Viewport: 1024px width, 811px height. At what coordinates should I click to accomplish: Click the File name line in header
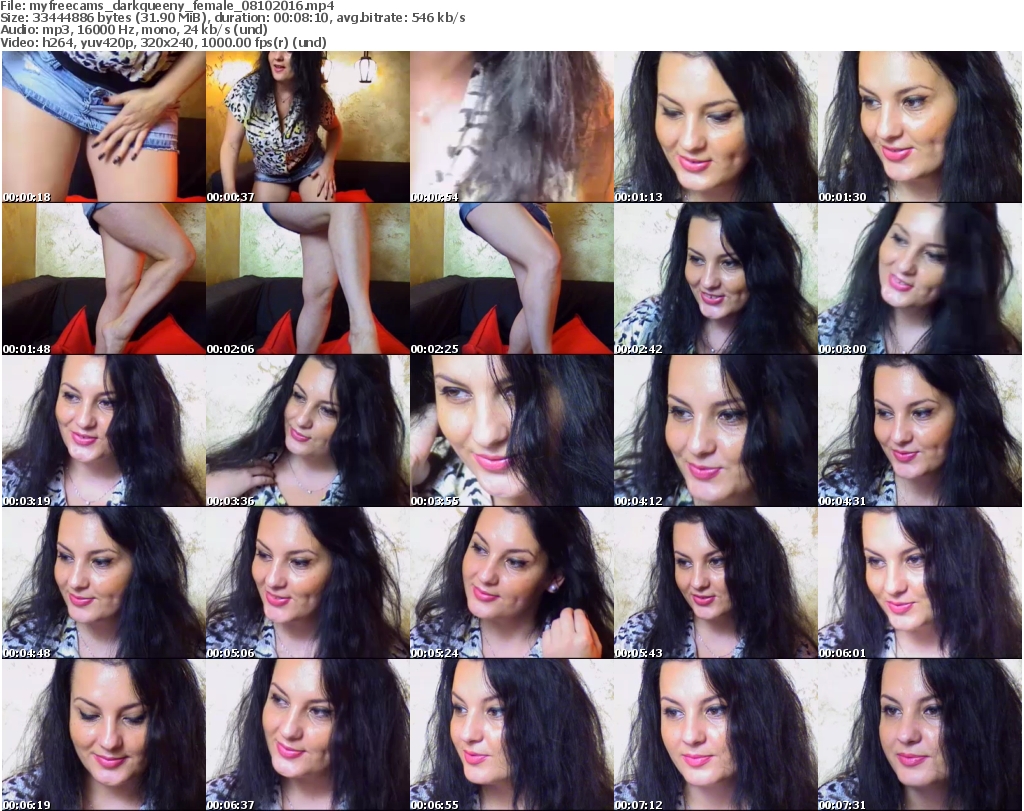pyautogui.click(x=168, y=6)
